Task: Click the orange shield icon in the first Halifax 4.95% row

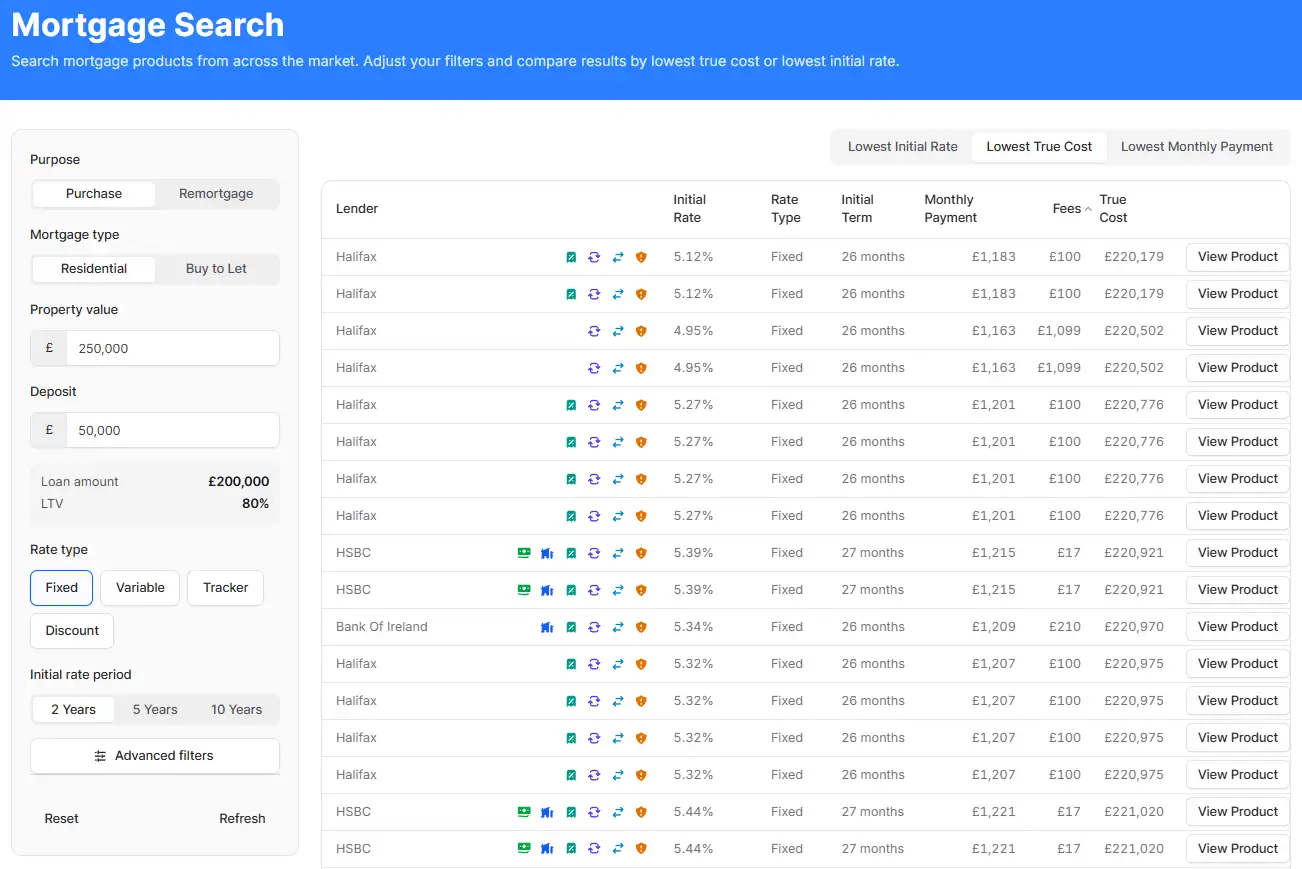Action: pyautogui.click(x=641, y=331)
